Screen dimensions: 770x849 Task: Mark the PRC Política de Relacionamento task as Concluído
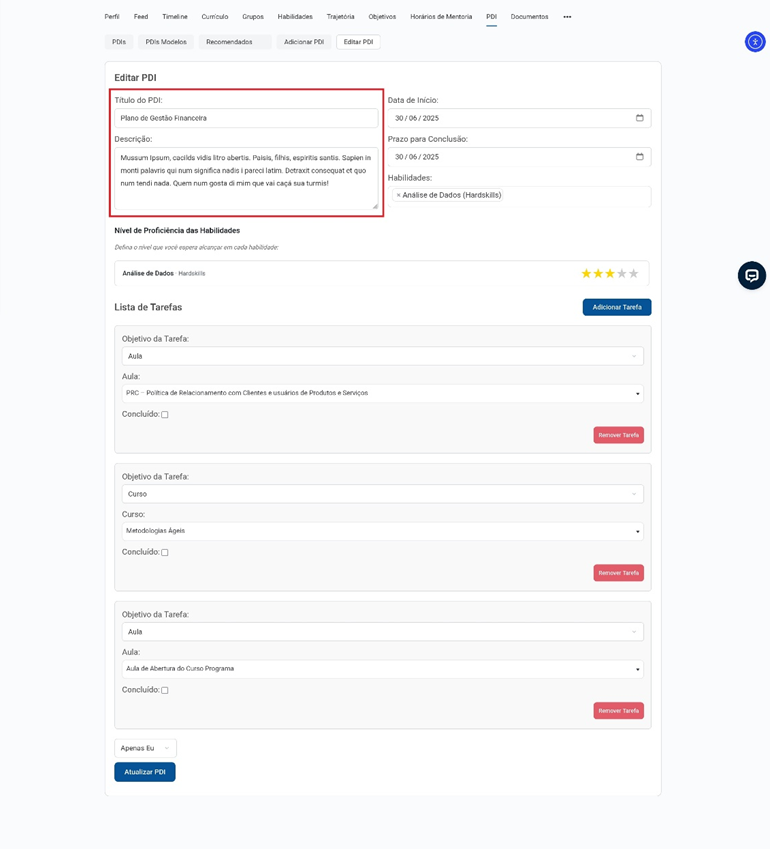(165, 415)
